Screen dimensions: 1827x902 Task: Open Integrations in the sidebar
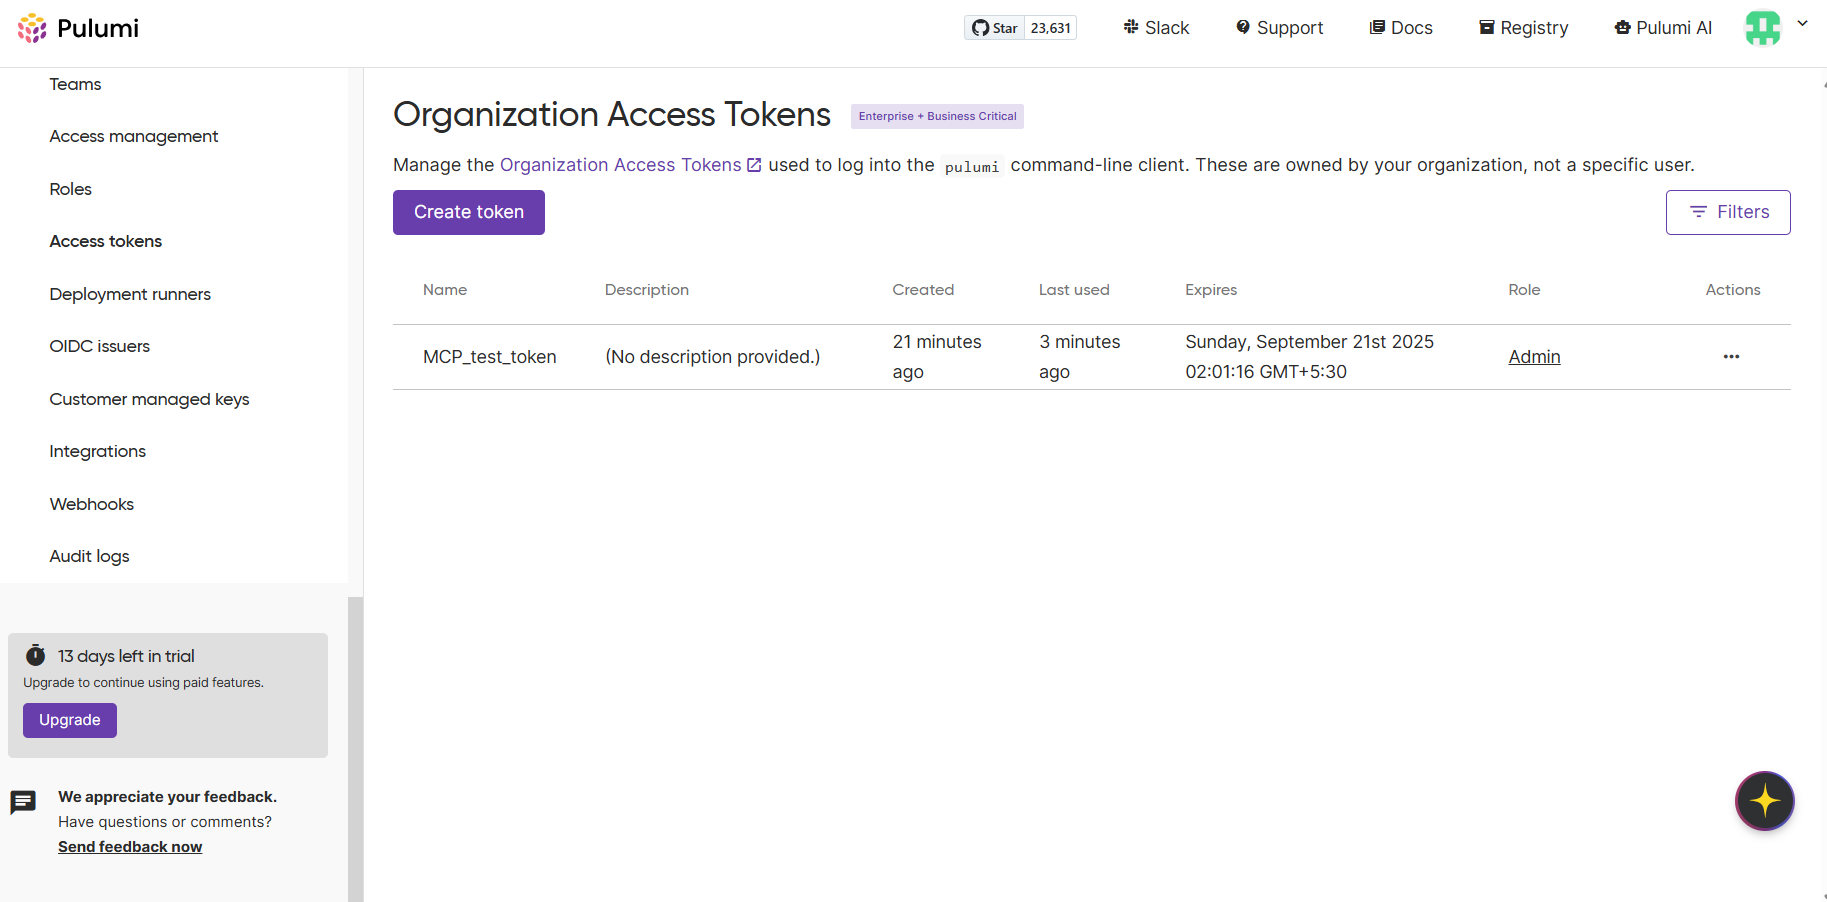coord(97,451)
